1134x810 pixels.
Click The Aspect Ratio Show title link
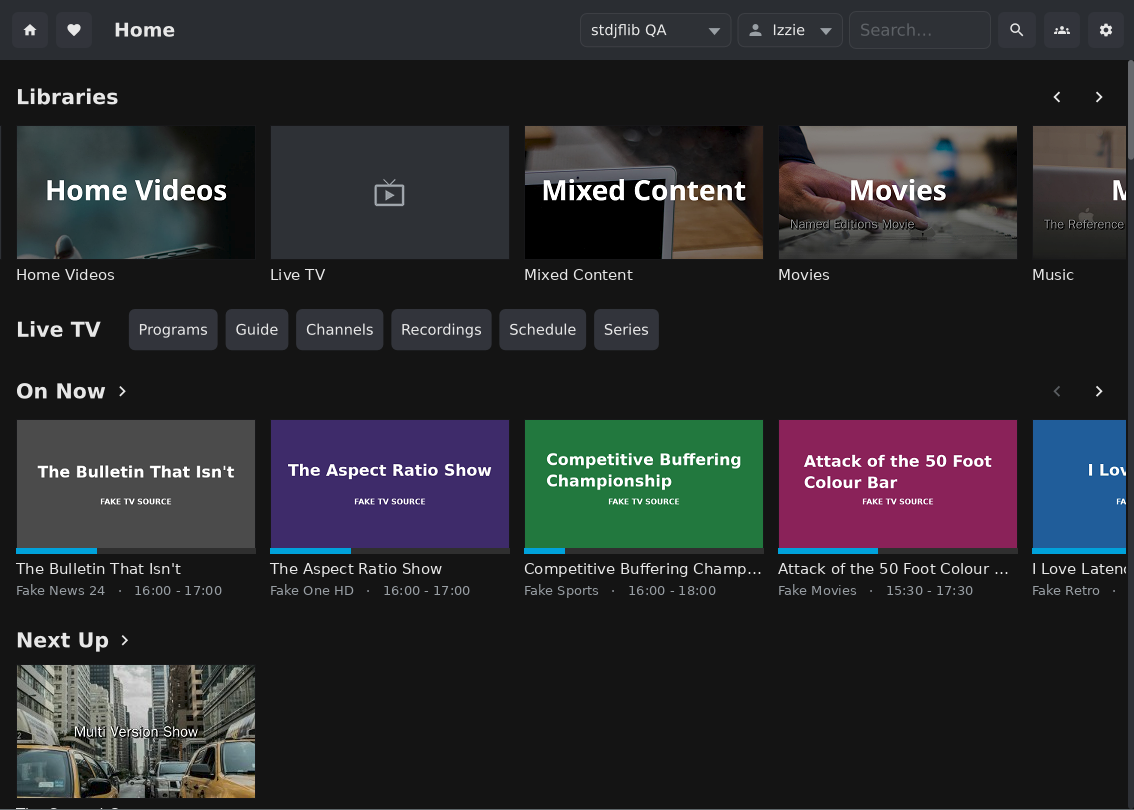tap(356, 569)
